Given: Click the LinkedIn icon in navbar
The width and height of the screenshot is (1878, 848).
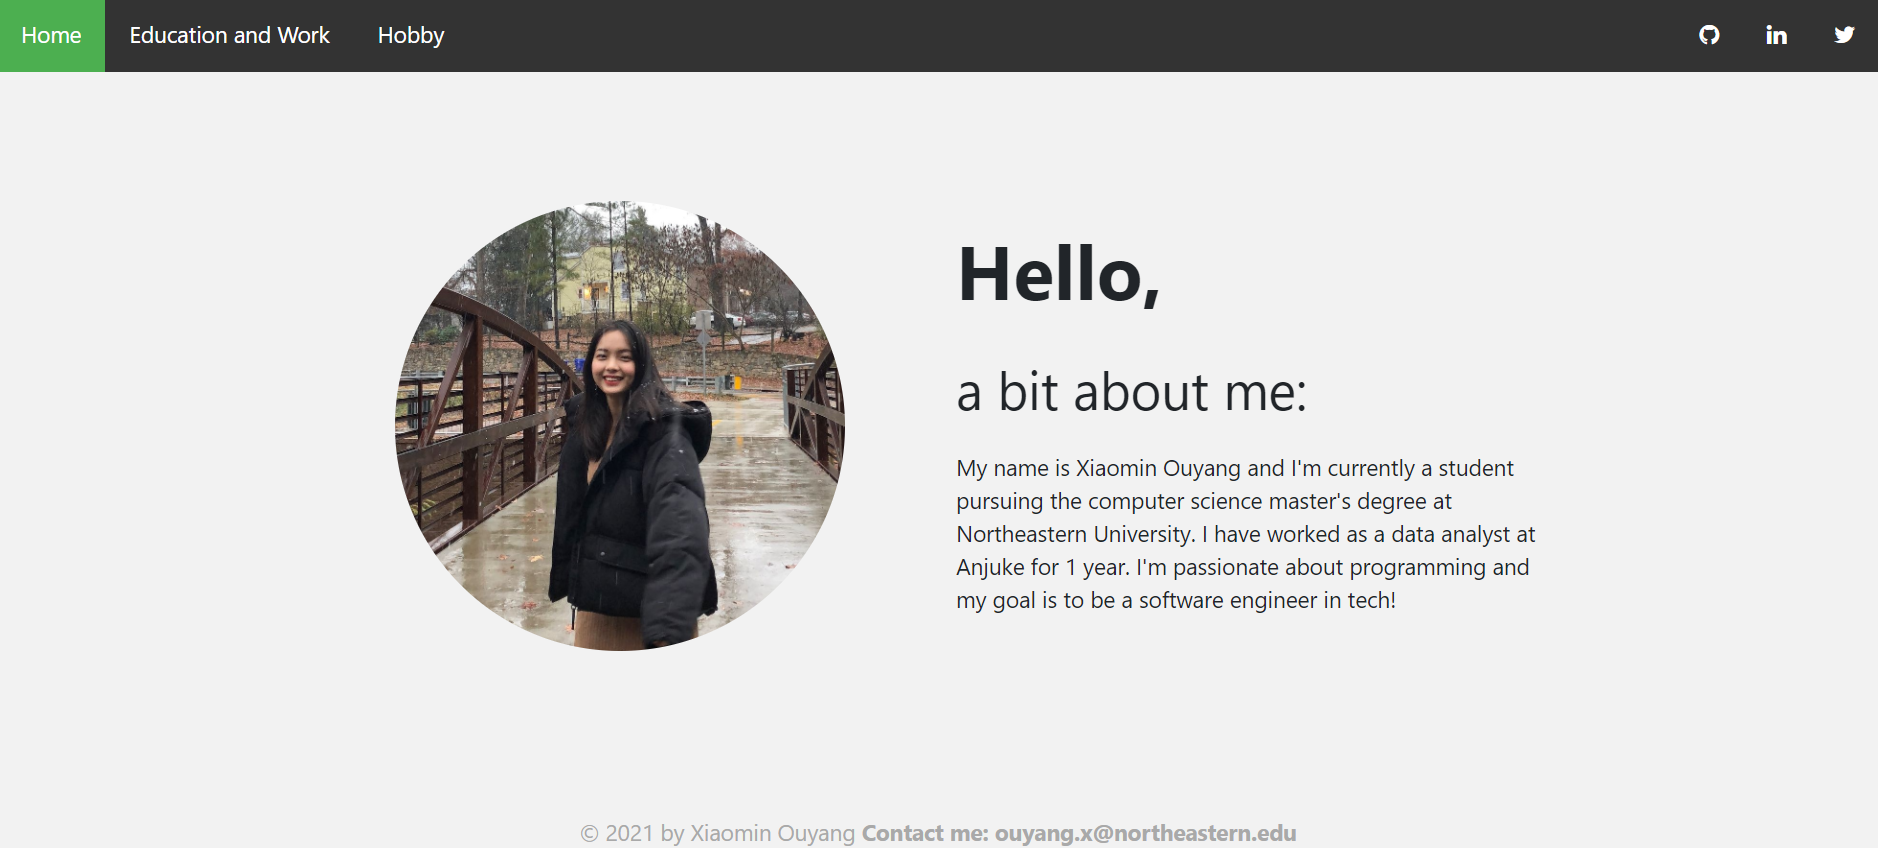Looking at the screenshot, I should [x=1776, y=35].
